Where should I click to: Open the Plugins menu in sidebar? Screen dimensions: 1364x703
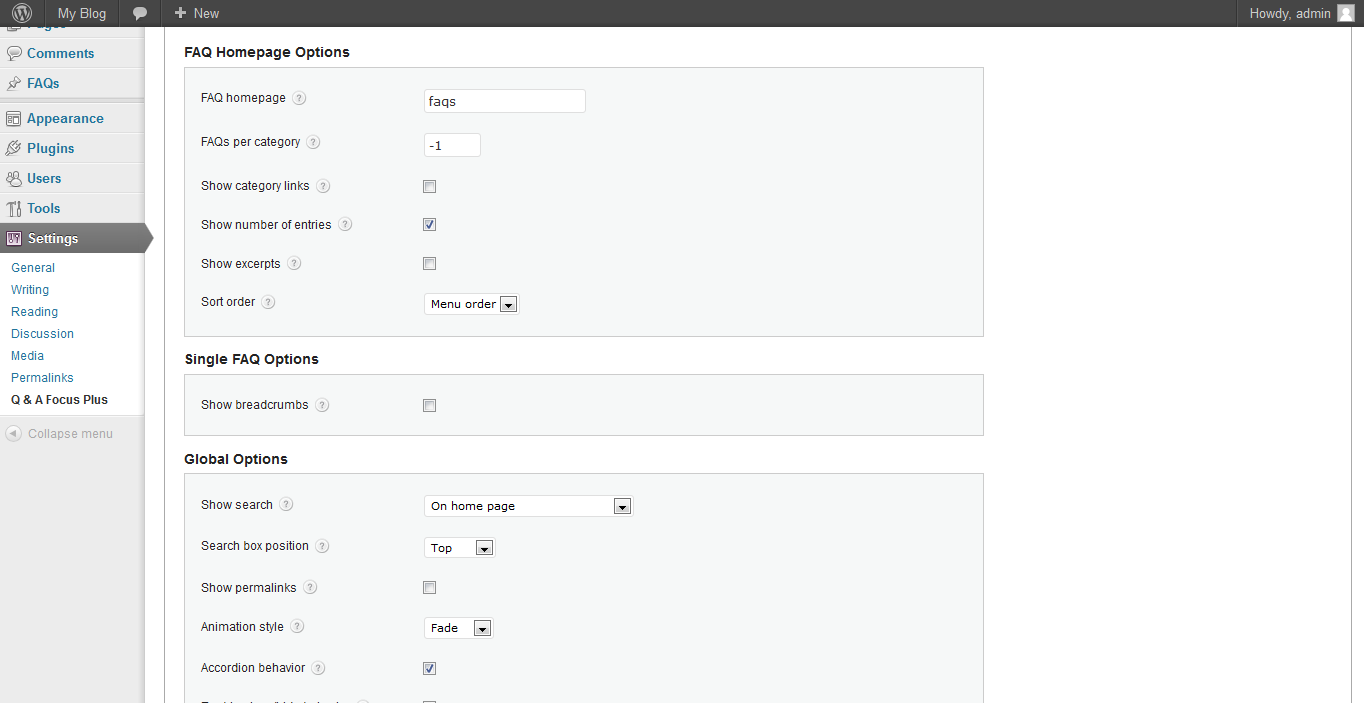[x=50, y=148]
